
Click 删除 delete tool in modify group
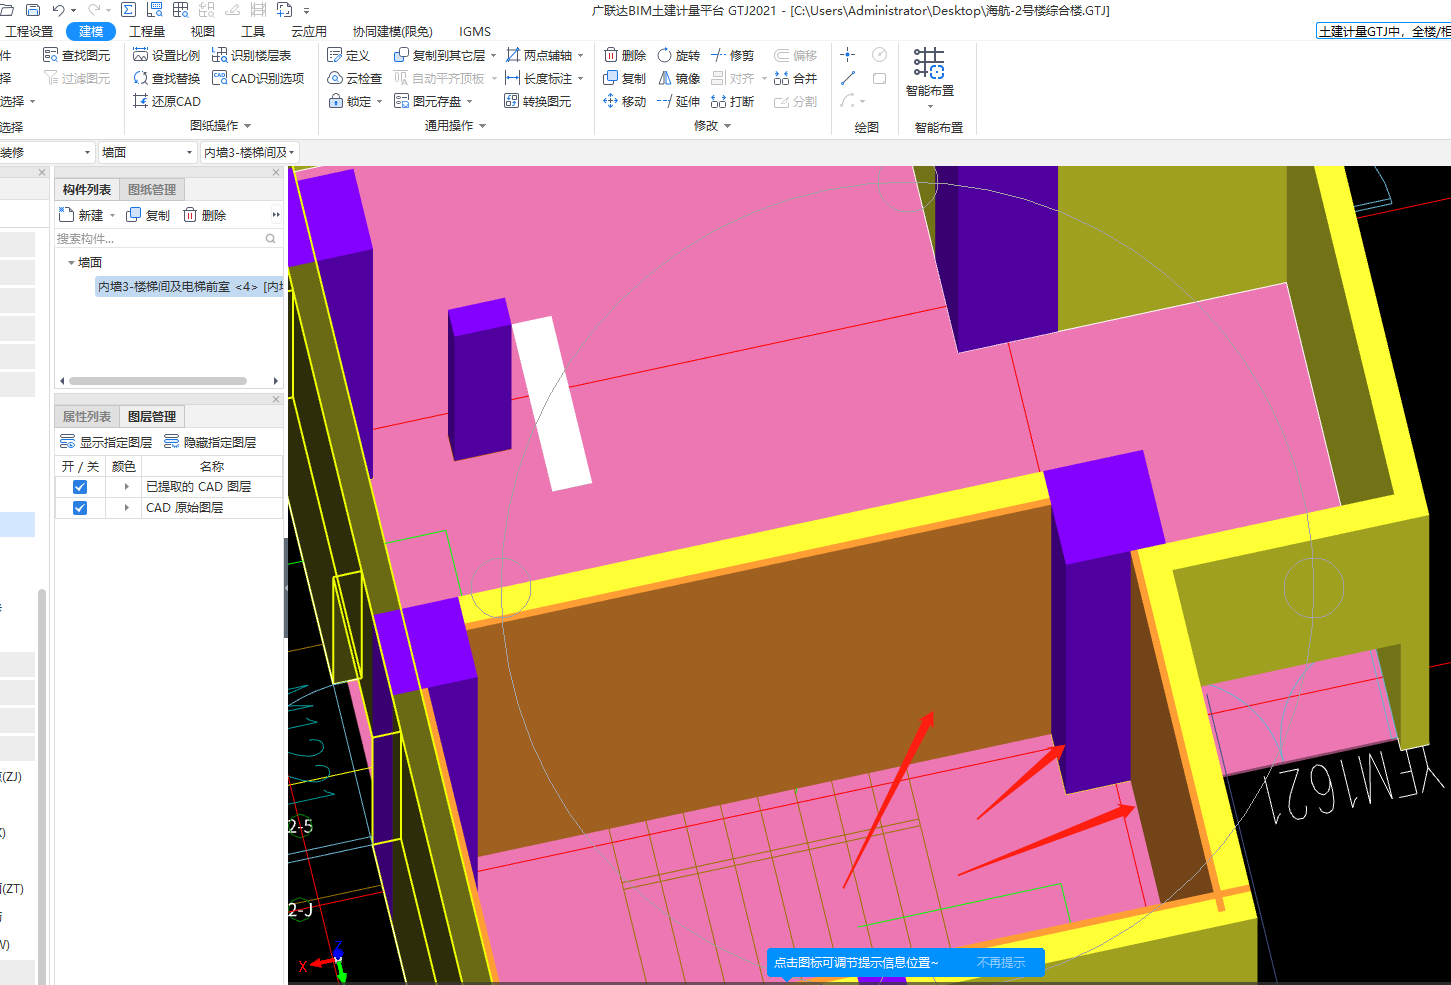click(x=625, y=55)
